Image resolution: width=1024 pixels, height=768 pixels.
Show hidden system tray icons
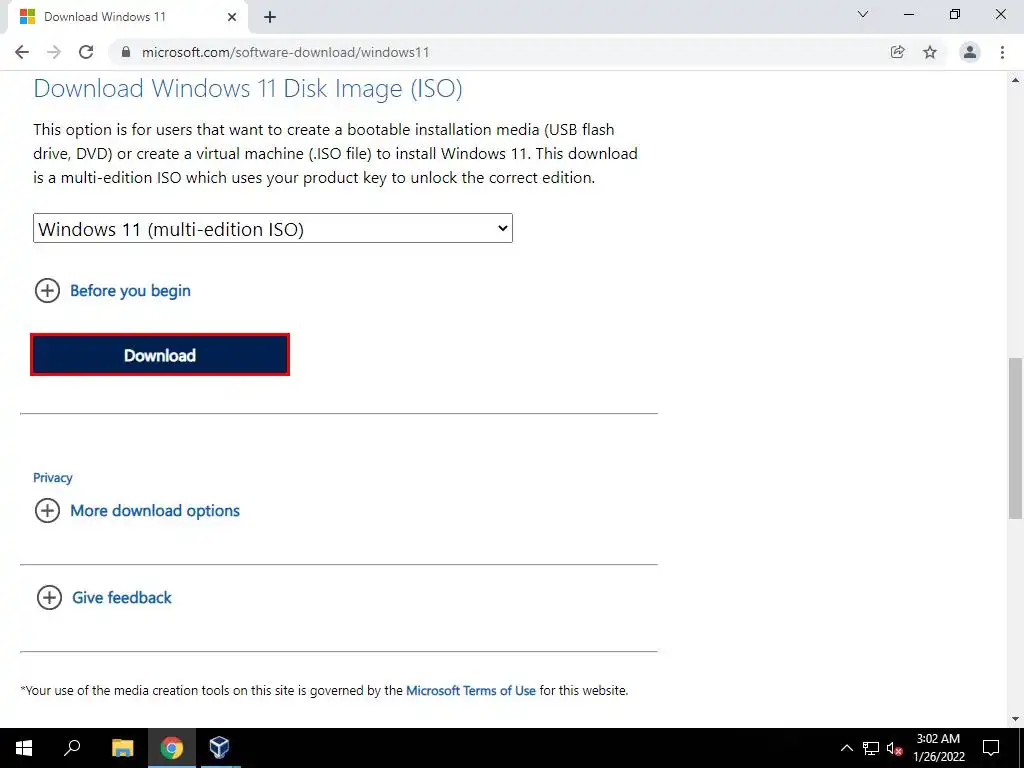click(846, 748)
